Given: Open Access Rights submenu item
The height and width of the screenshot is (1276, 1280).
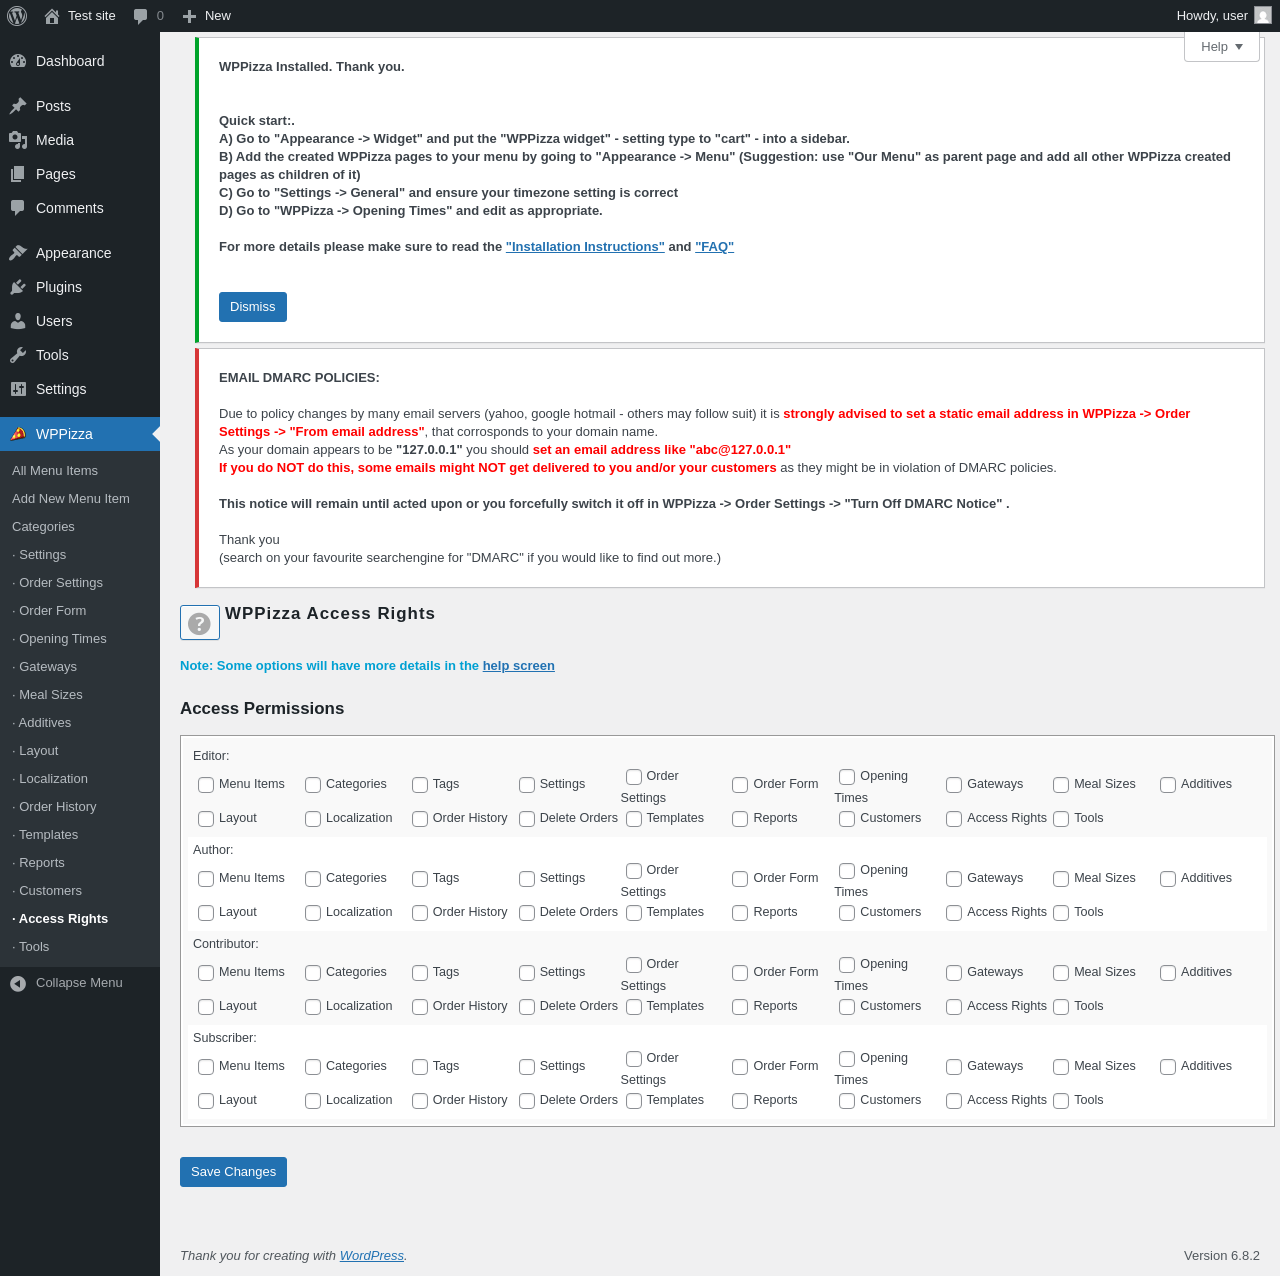Looking at the screenshot, I should click(x=60, y=919).
